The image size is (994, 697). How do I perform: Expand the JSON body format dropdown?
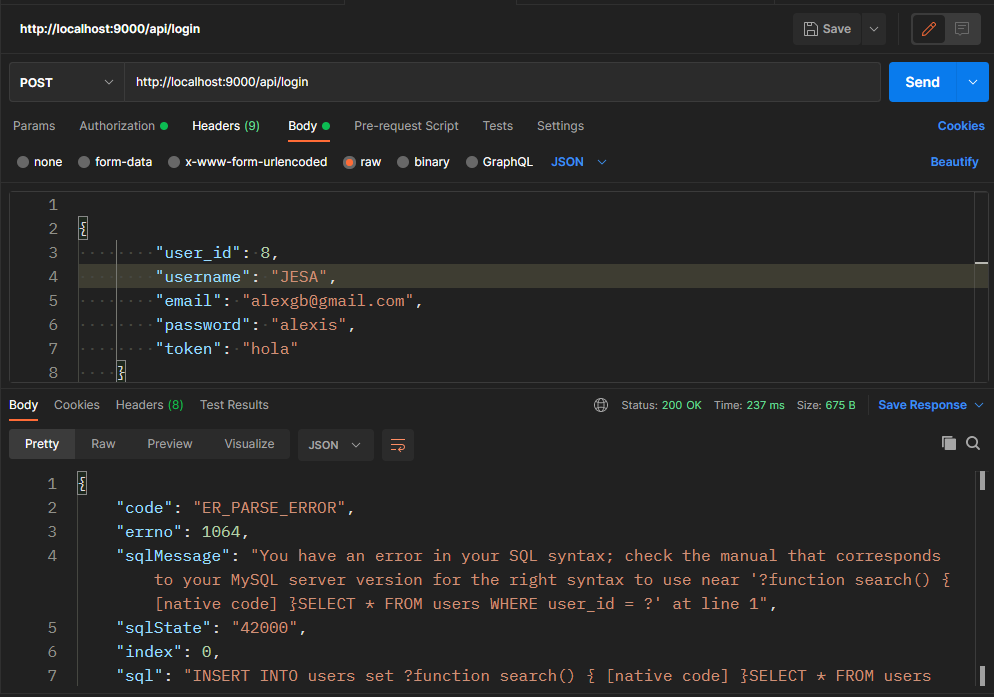(x=579, y=162)
